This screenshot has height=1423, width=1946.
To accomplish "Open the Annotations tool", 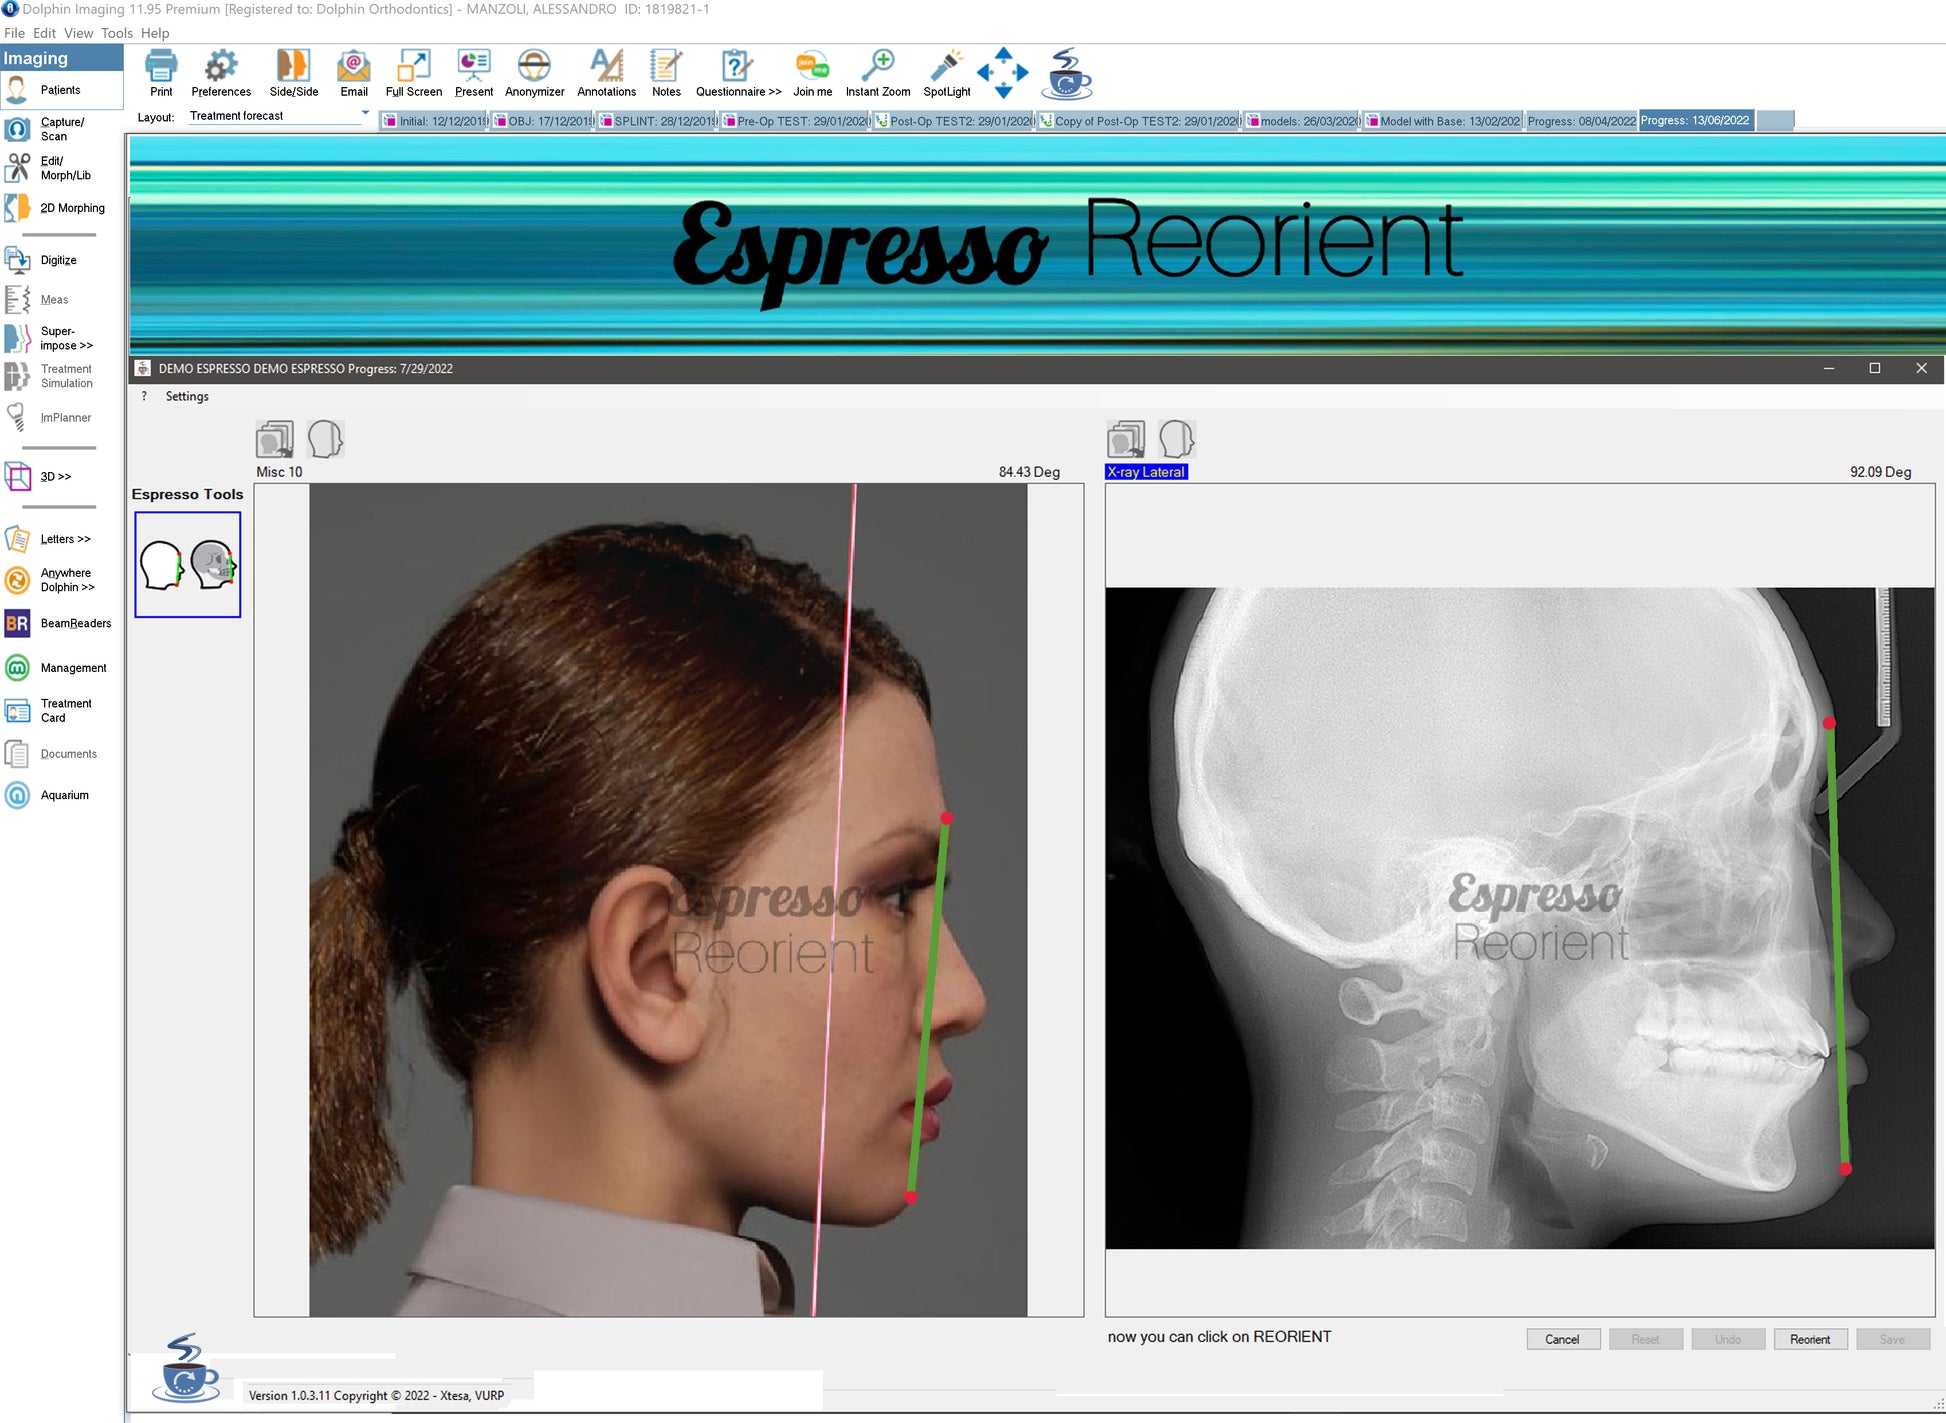I will (x=606, y=73).
